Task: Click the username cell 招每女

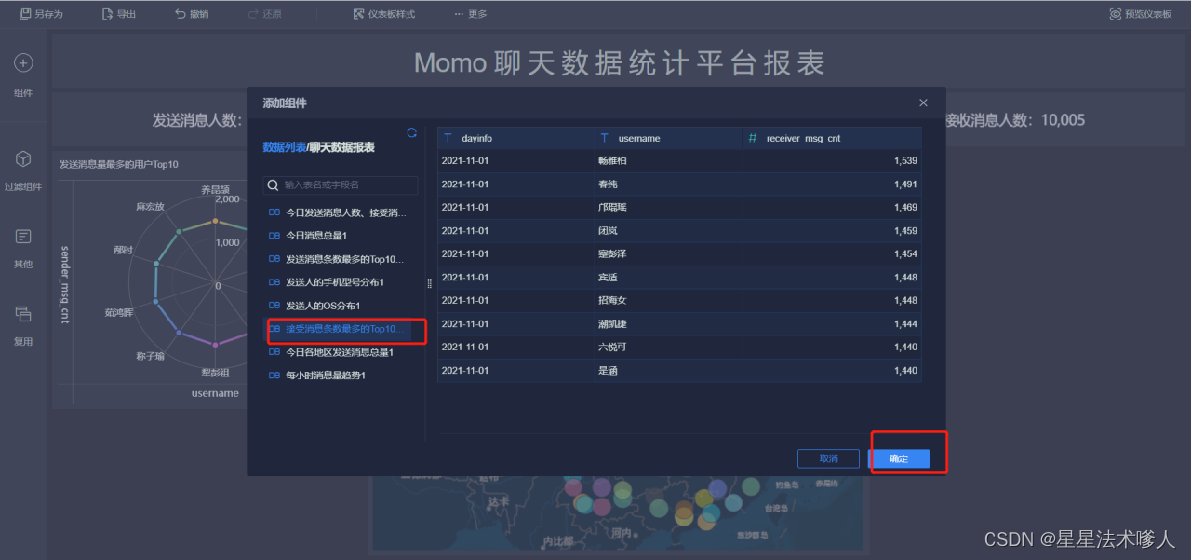Action: [x=668, y=300]
